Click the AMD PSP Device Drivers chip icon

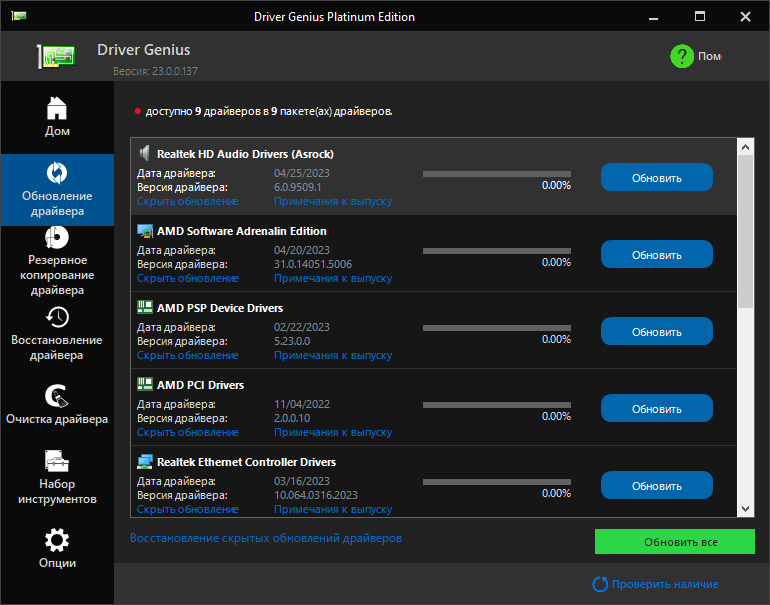click(x=145, y=307)
